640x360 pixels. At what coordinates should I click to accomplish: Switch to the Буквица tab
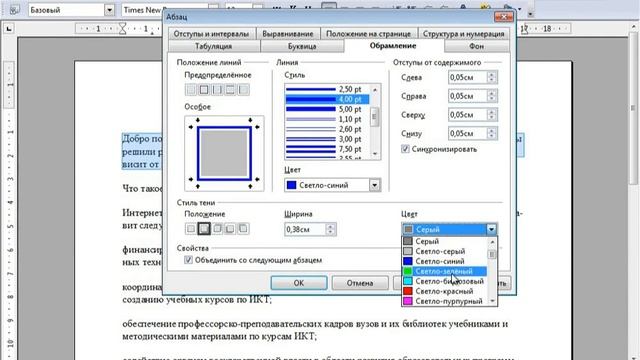pos(302,46)
